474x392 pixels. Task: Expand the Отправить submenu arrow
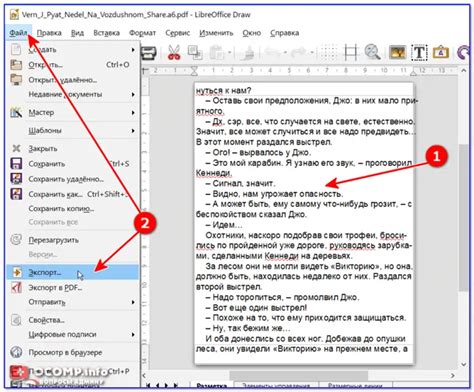(133, 302)
